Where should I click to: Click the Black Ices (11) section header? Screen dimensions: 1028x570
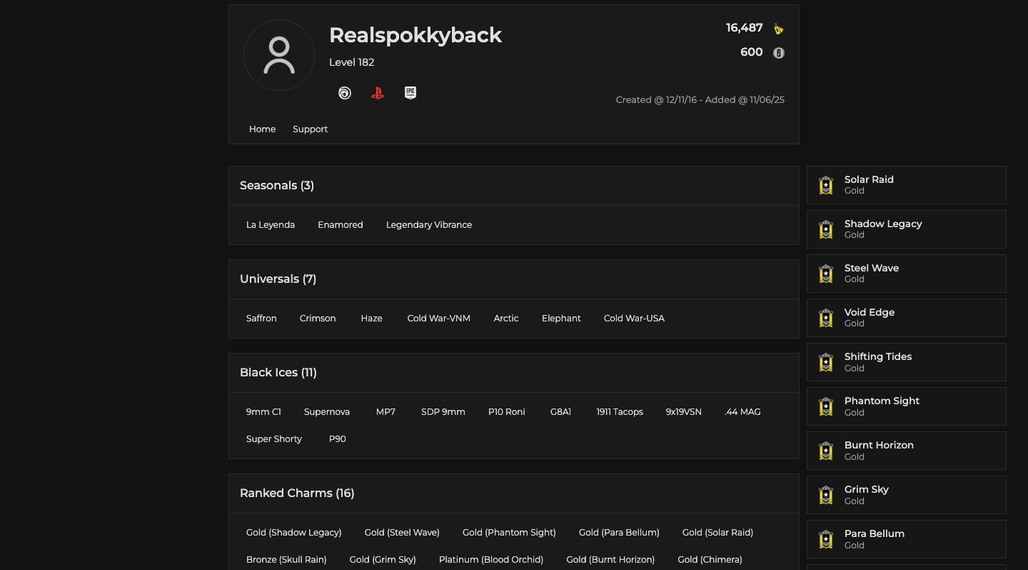tap(278, 373)
